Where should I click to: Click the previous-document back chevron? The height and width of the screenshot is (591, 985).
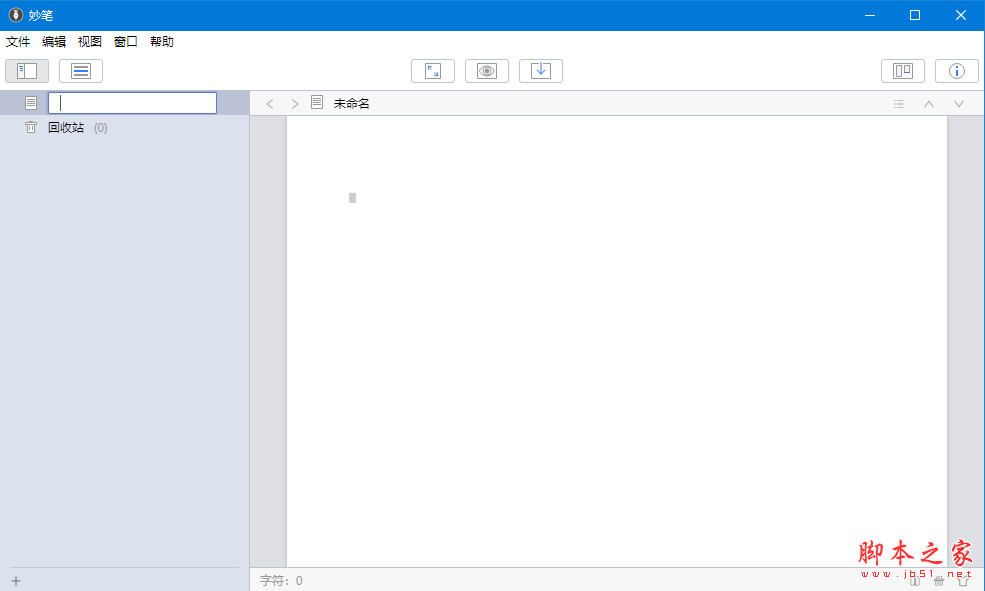(x=270, y=102)
